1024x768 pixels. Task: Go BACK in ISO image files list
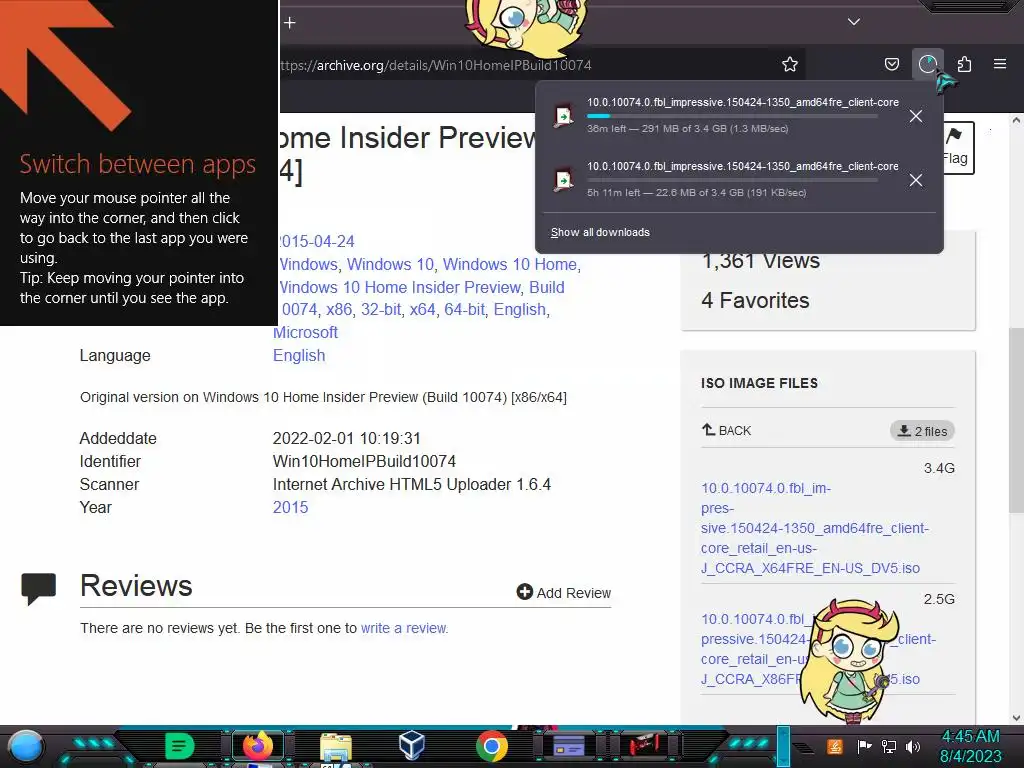(x=726, y=430)
